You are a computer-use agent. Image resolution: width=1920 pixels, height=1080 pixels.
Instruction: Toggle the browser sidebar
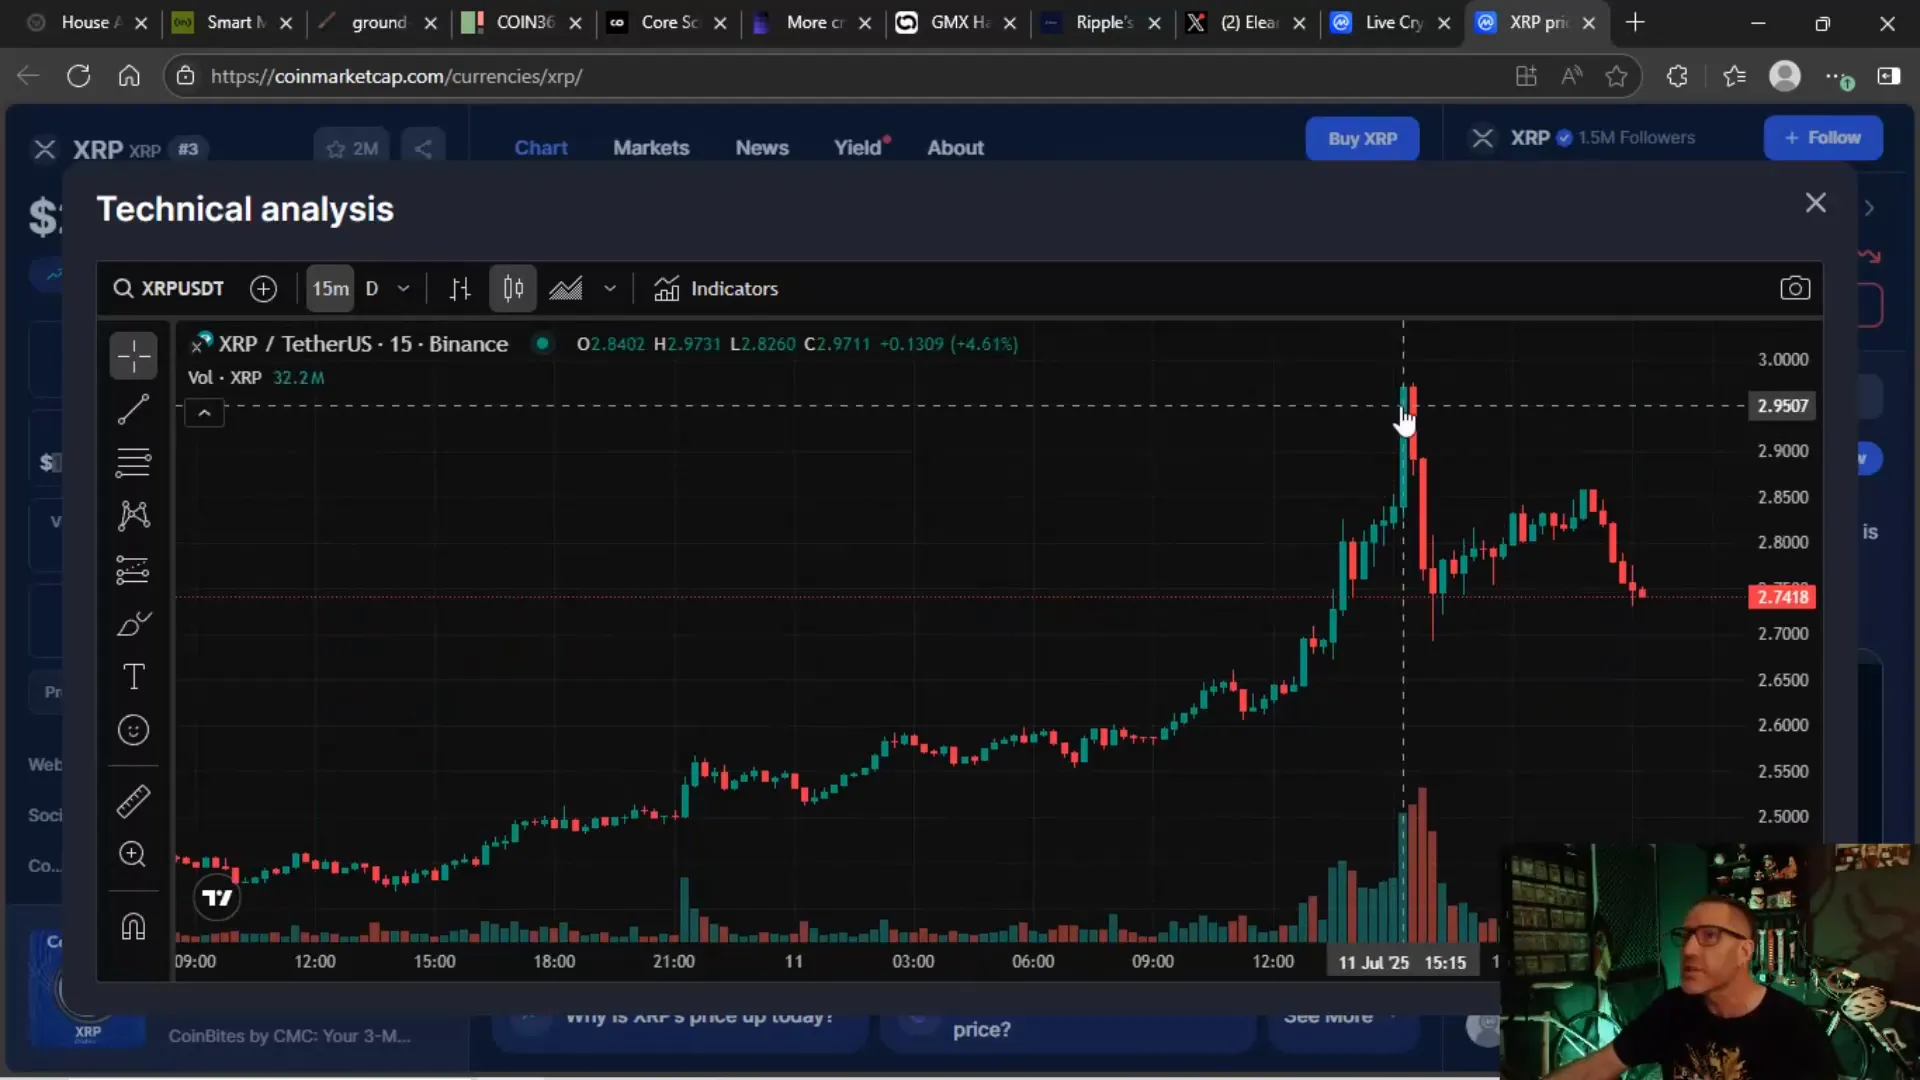tap(1889, 76)
